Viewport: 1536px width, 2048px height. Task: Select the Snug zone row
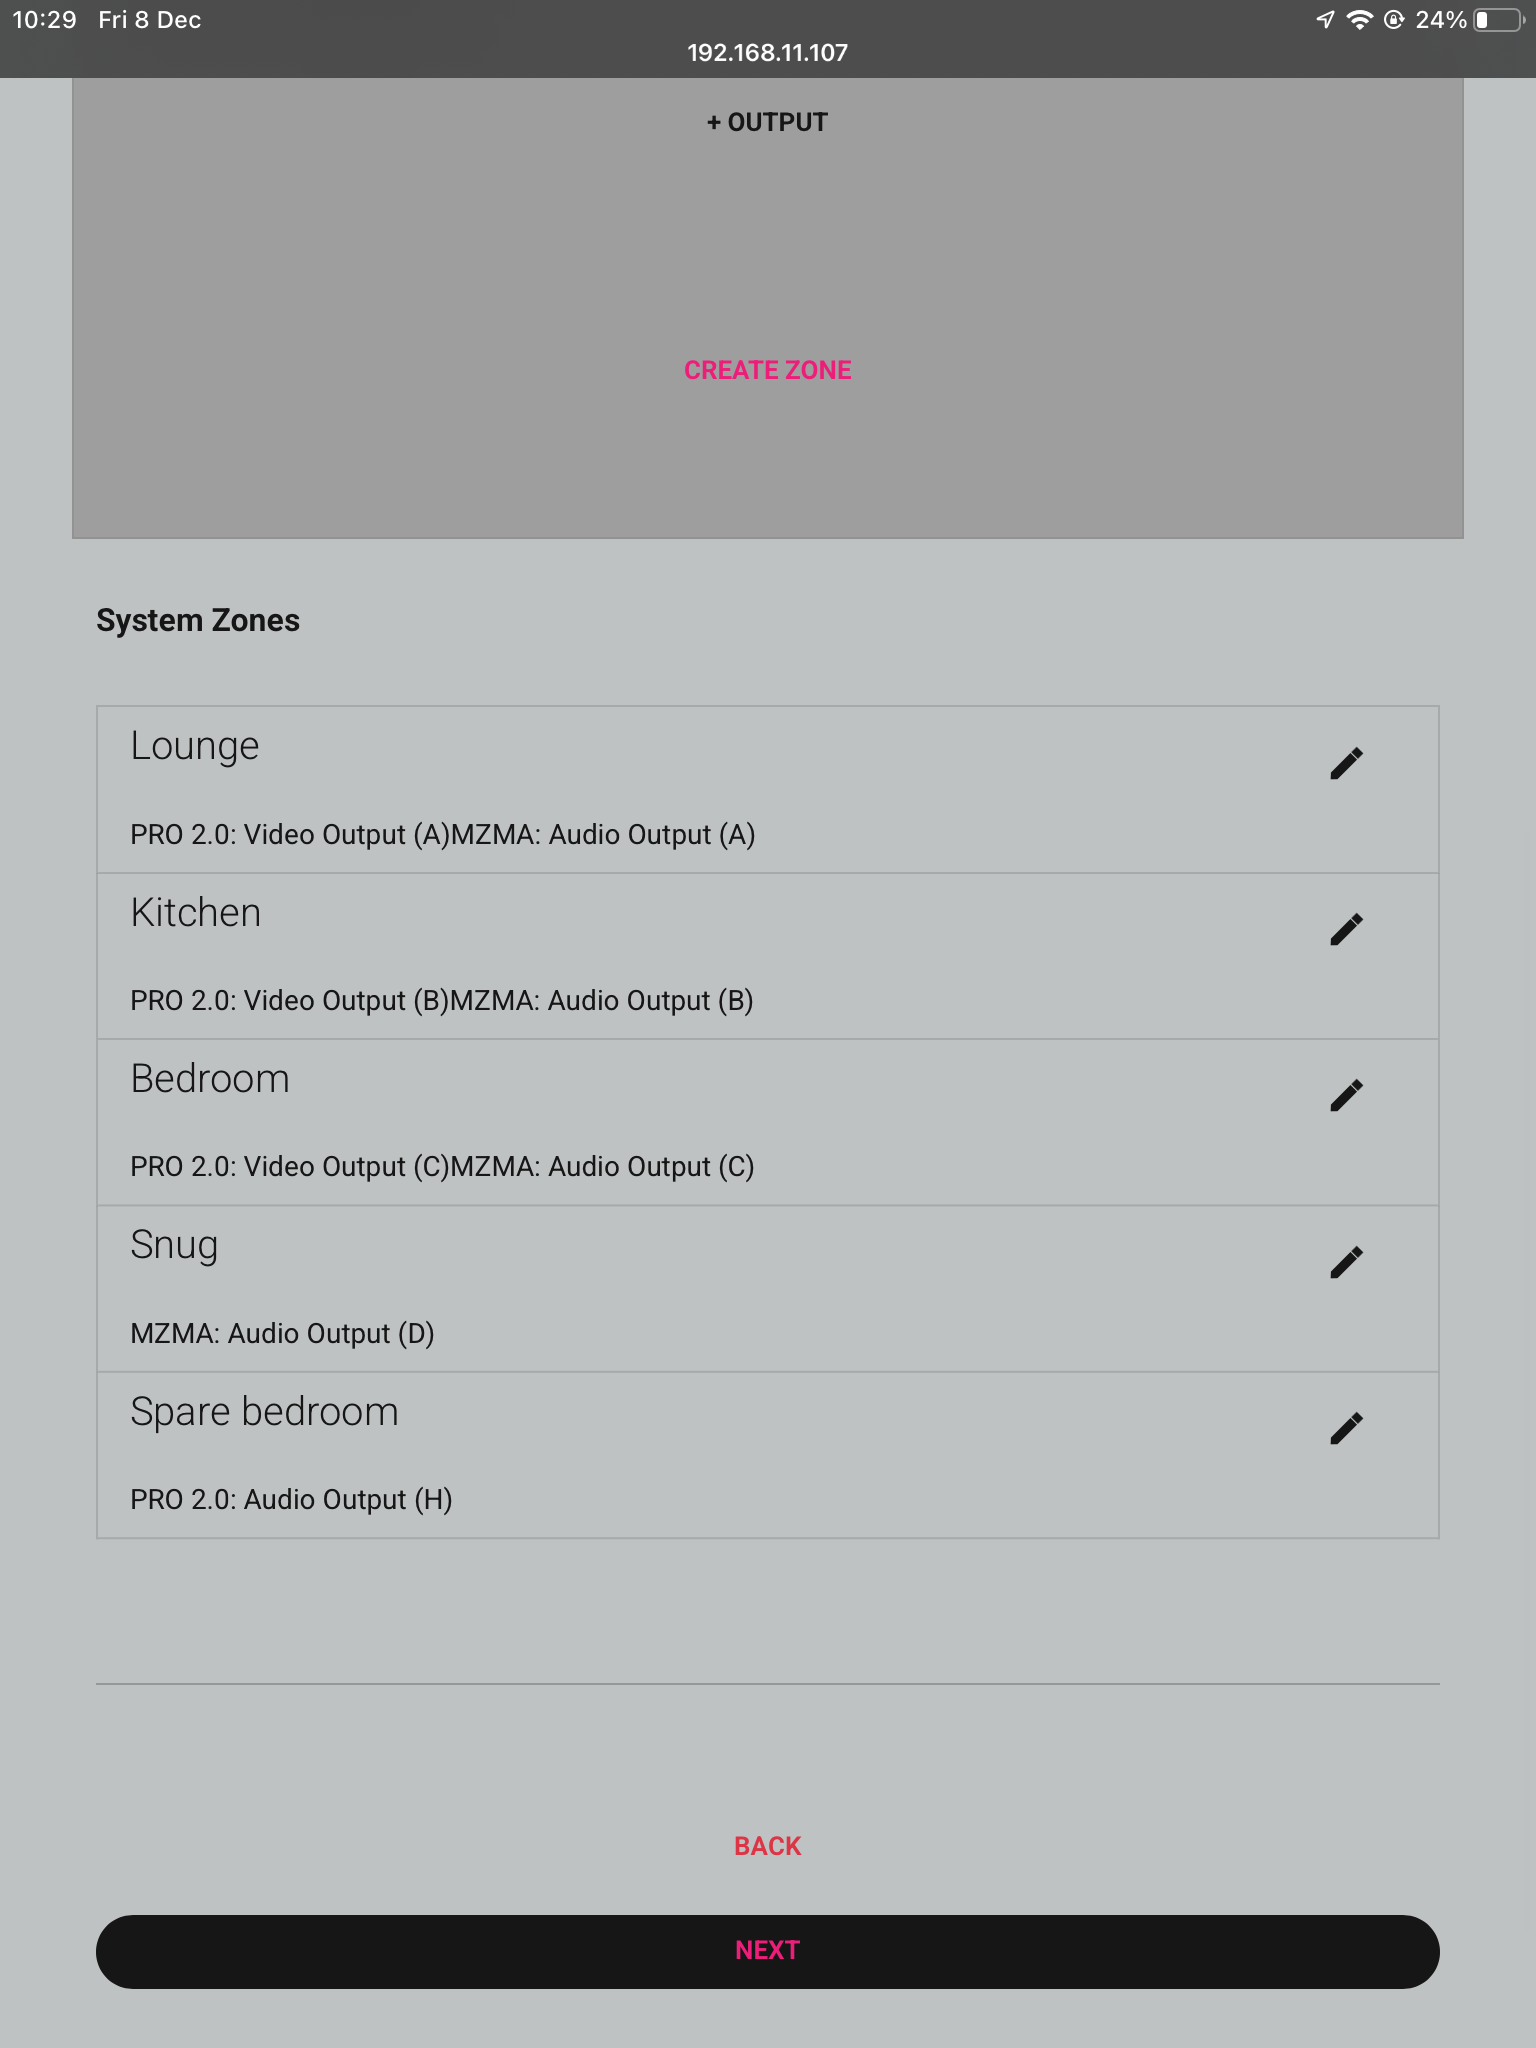coord(767,1288)
